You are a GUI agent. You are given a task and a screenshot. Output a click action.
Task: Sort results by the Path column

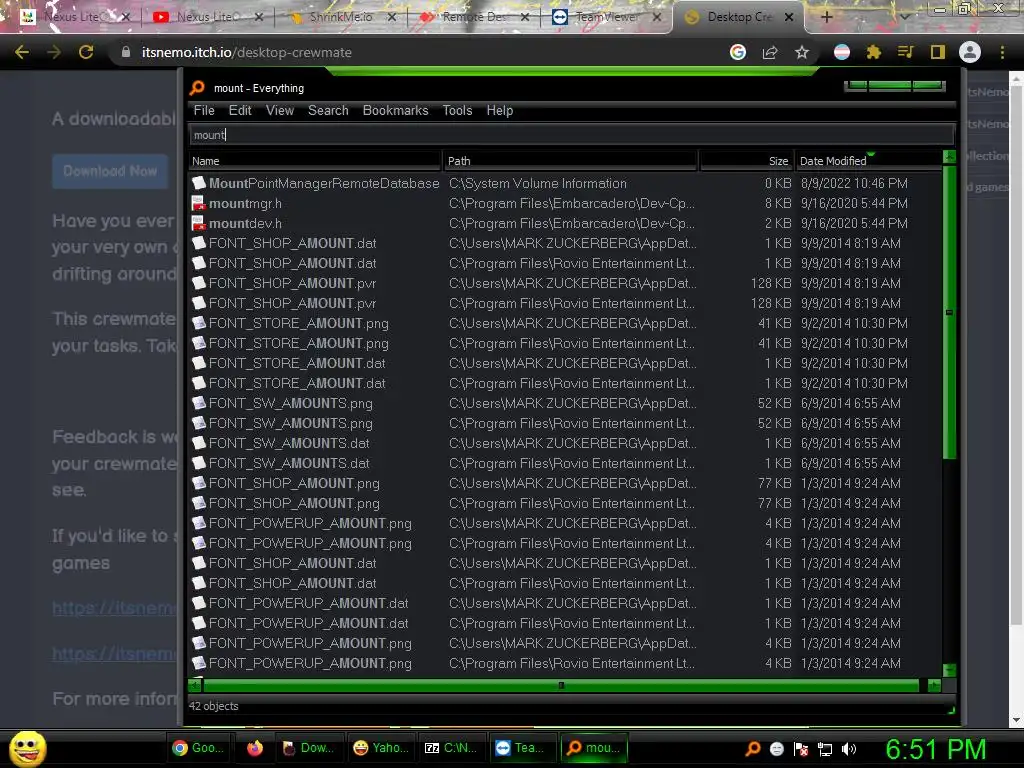click(x=571, y=161)
